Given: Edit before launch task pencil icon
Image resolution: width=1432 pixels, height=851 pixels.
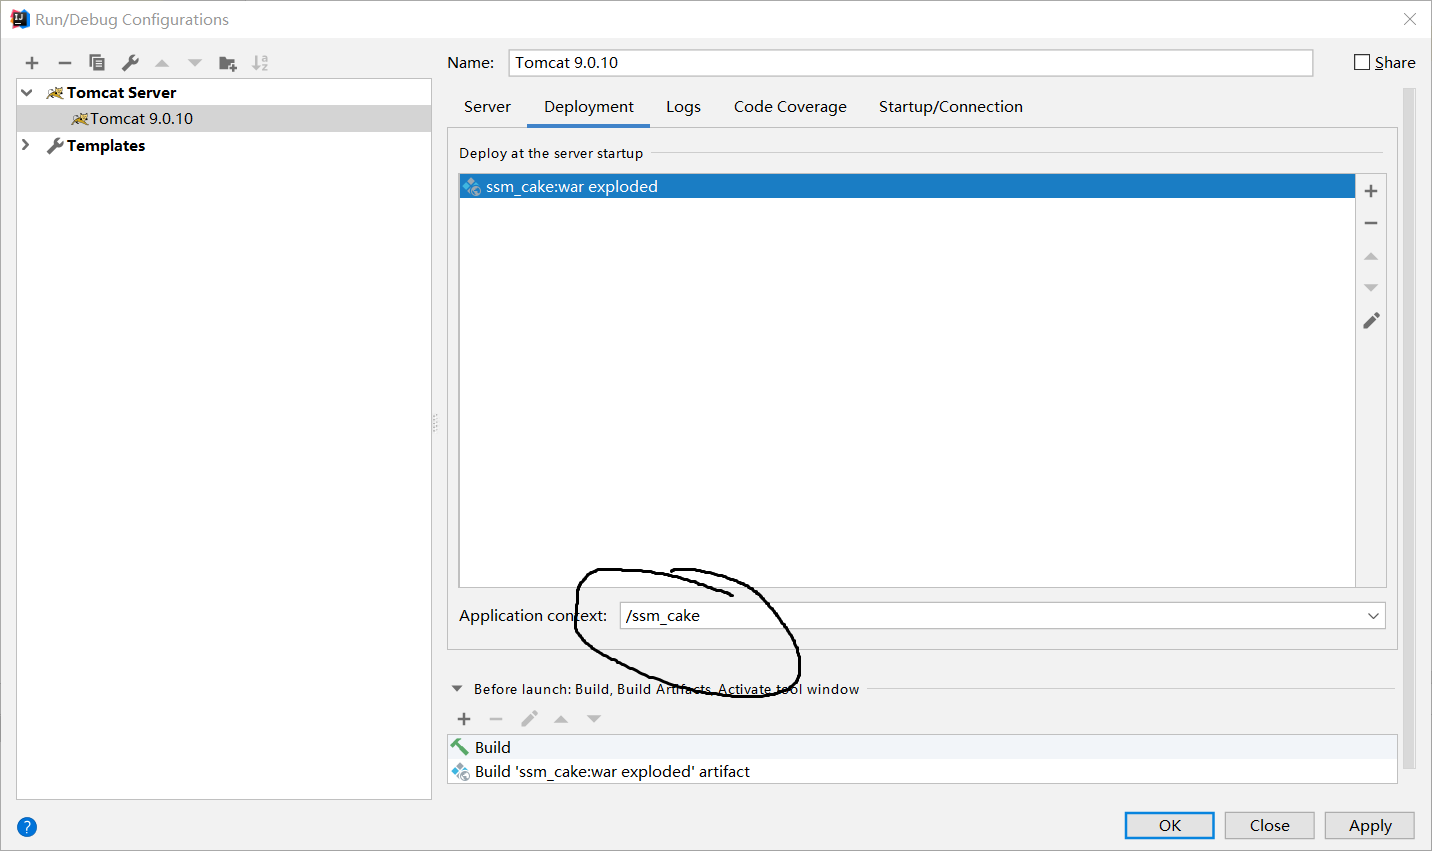Looking at the screenshot, I should 529,719.
